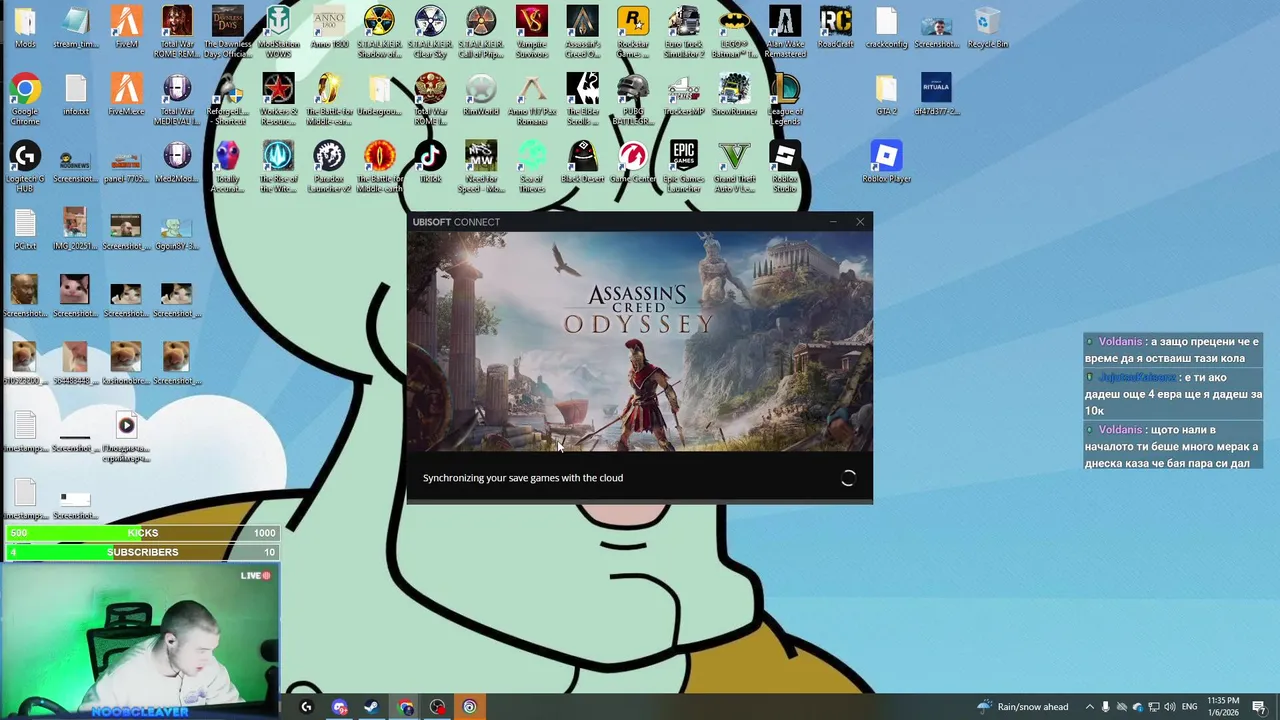Select the TikTok desktop shortcut
Image resolution: width=1280 pixels, height=720 pixels.
click(430, 163)
